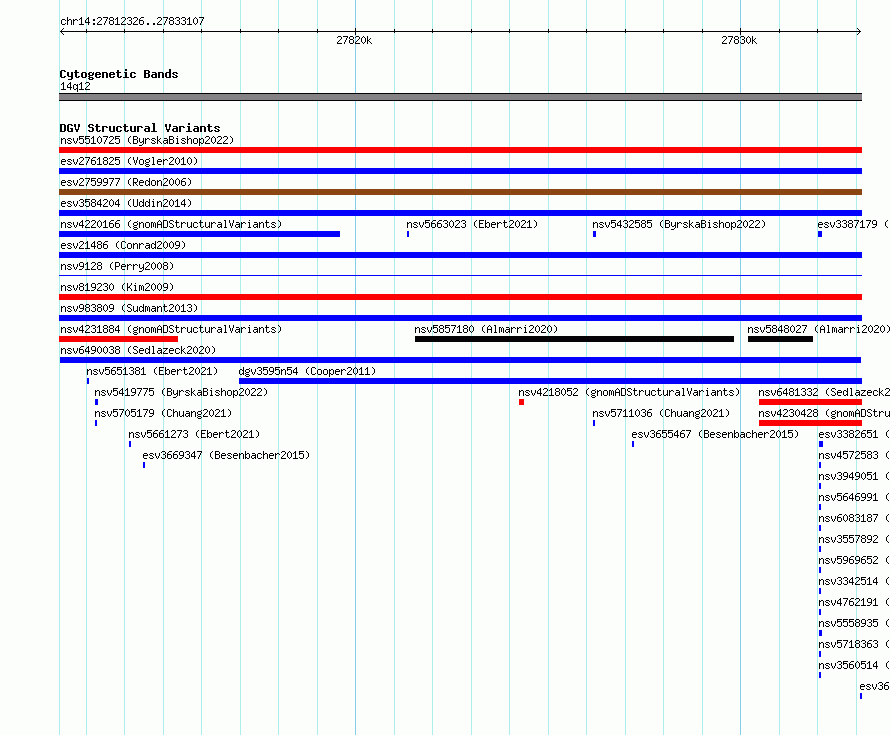
Task: Open the esv21486 (Conrad2009) label
Action: tap(123, 245)
